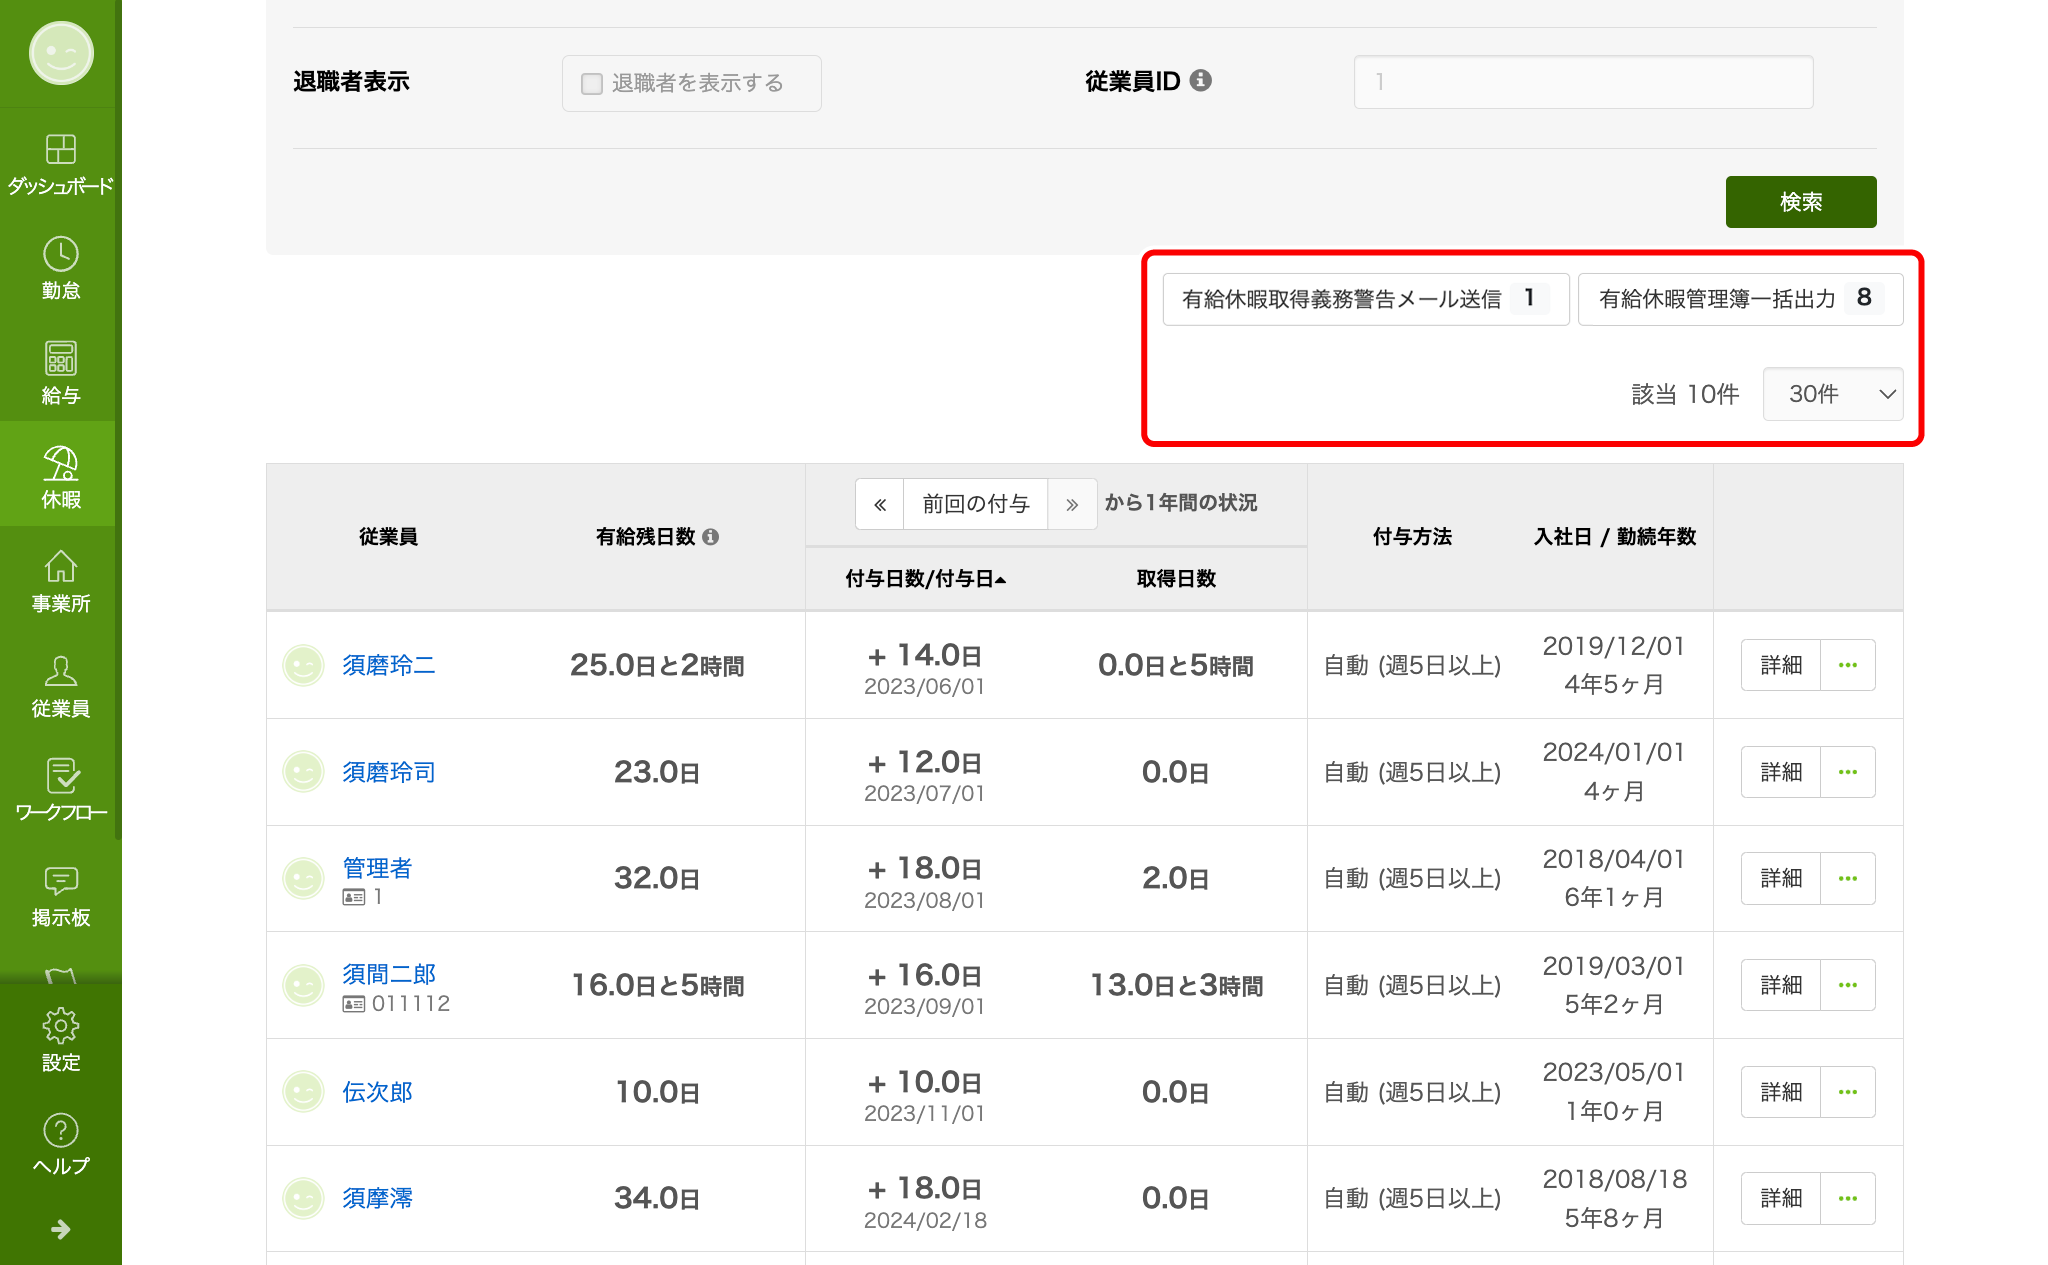This screenshot has height=1265, width=2048.
Task: Click the avatar of 伝次郎
Action: (x=303, y=1092)
